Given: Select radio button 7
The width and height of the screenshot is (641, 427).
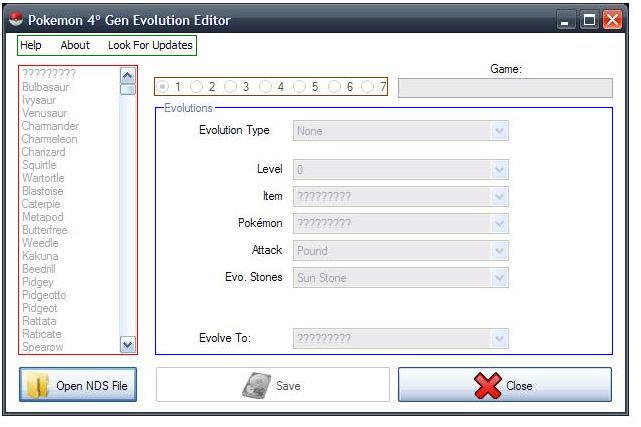Looking at the screenshot, I should click(x=368, y=87).
